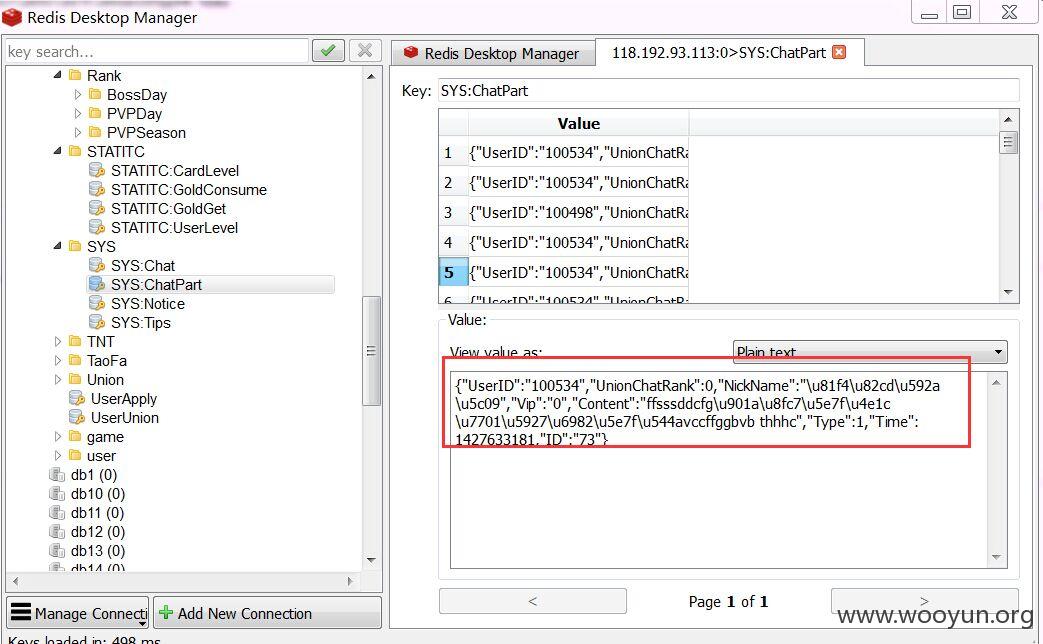Select the Union folder label
Image resolution: width=1043 pixels, height=644 pixels.
point(105,380)
